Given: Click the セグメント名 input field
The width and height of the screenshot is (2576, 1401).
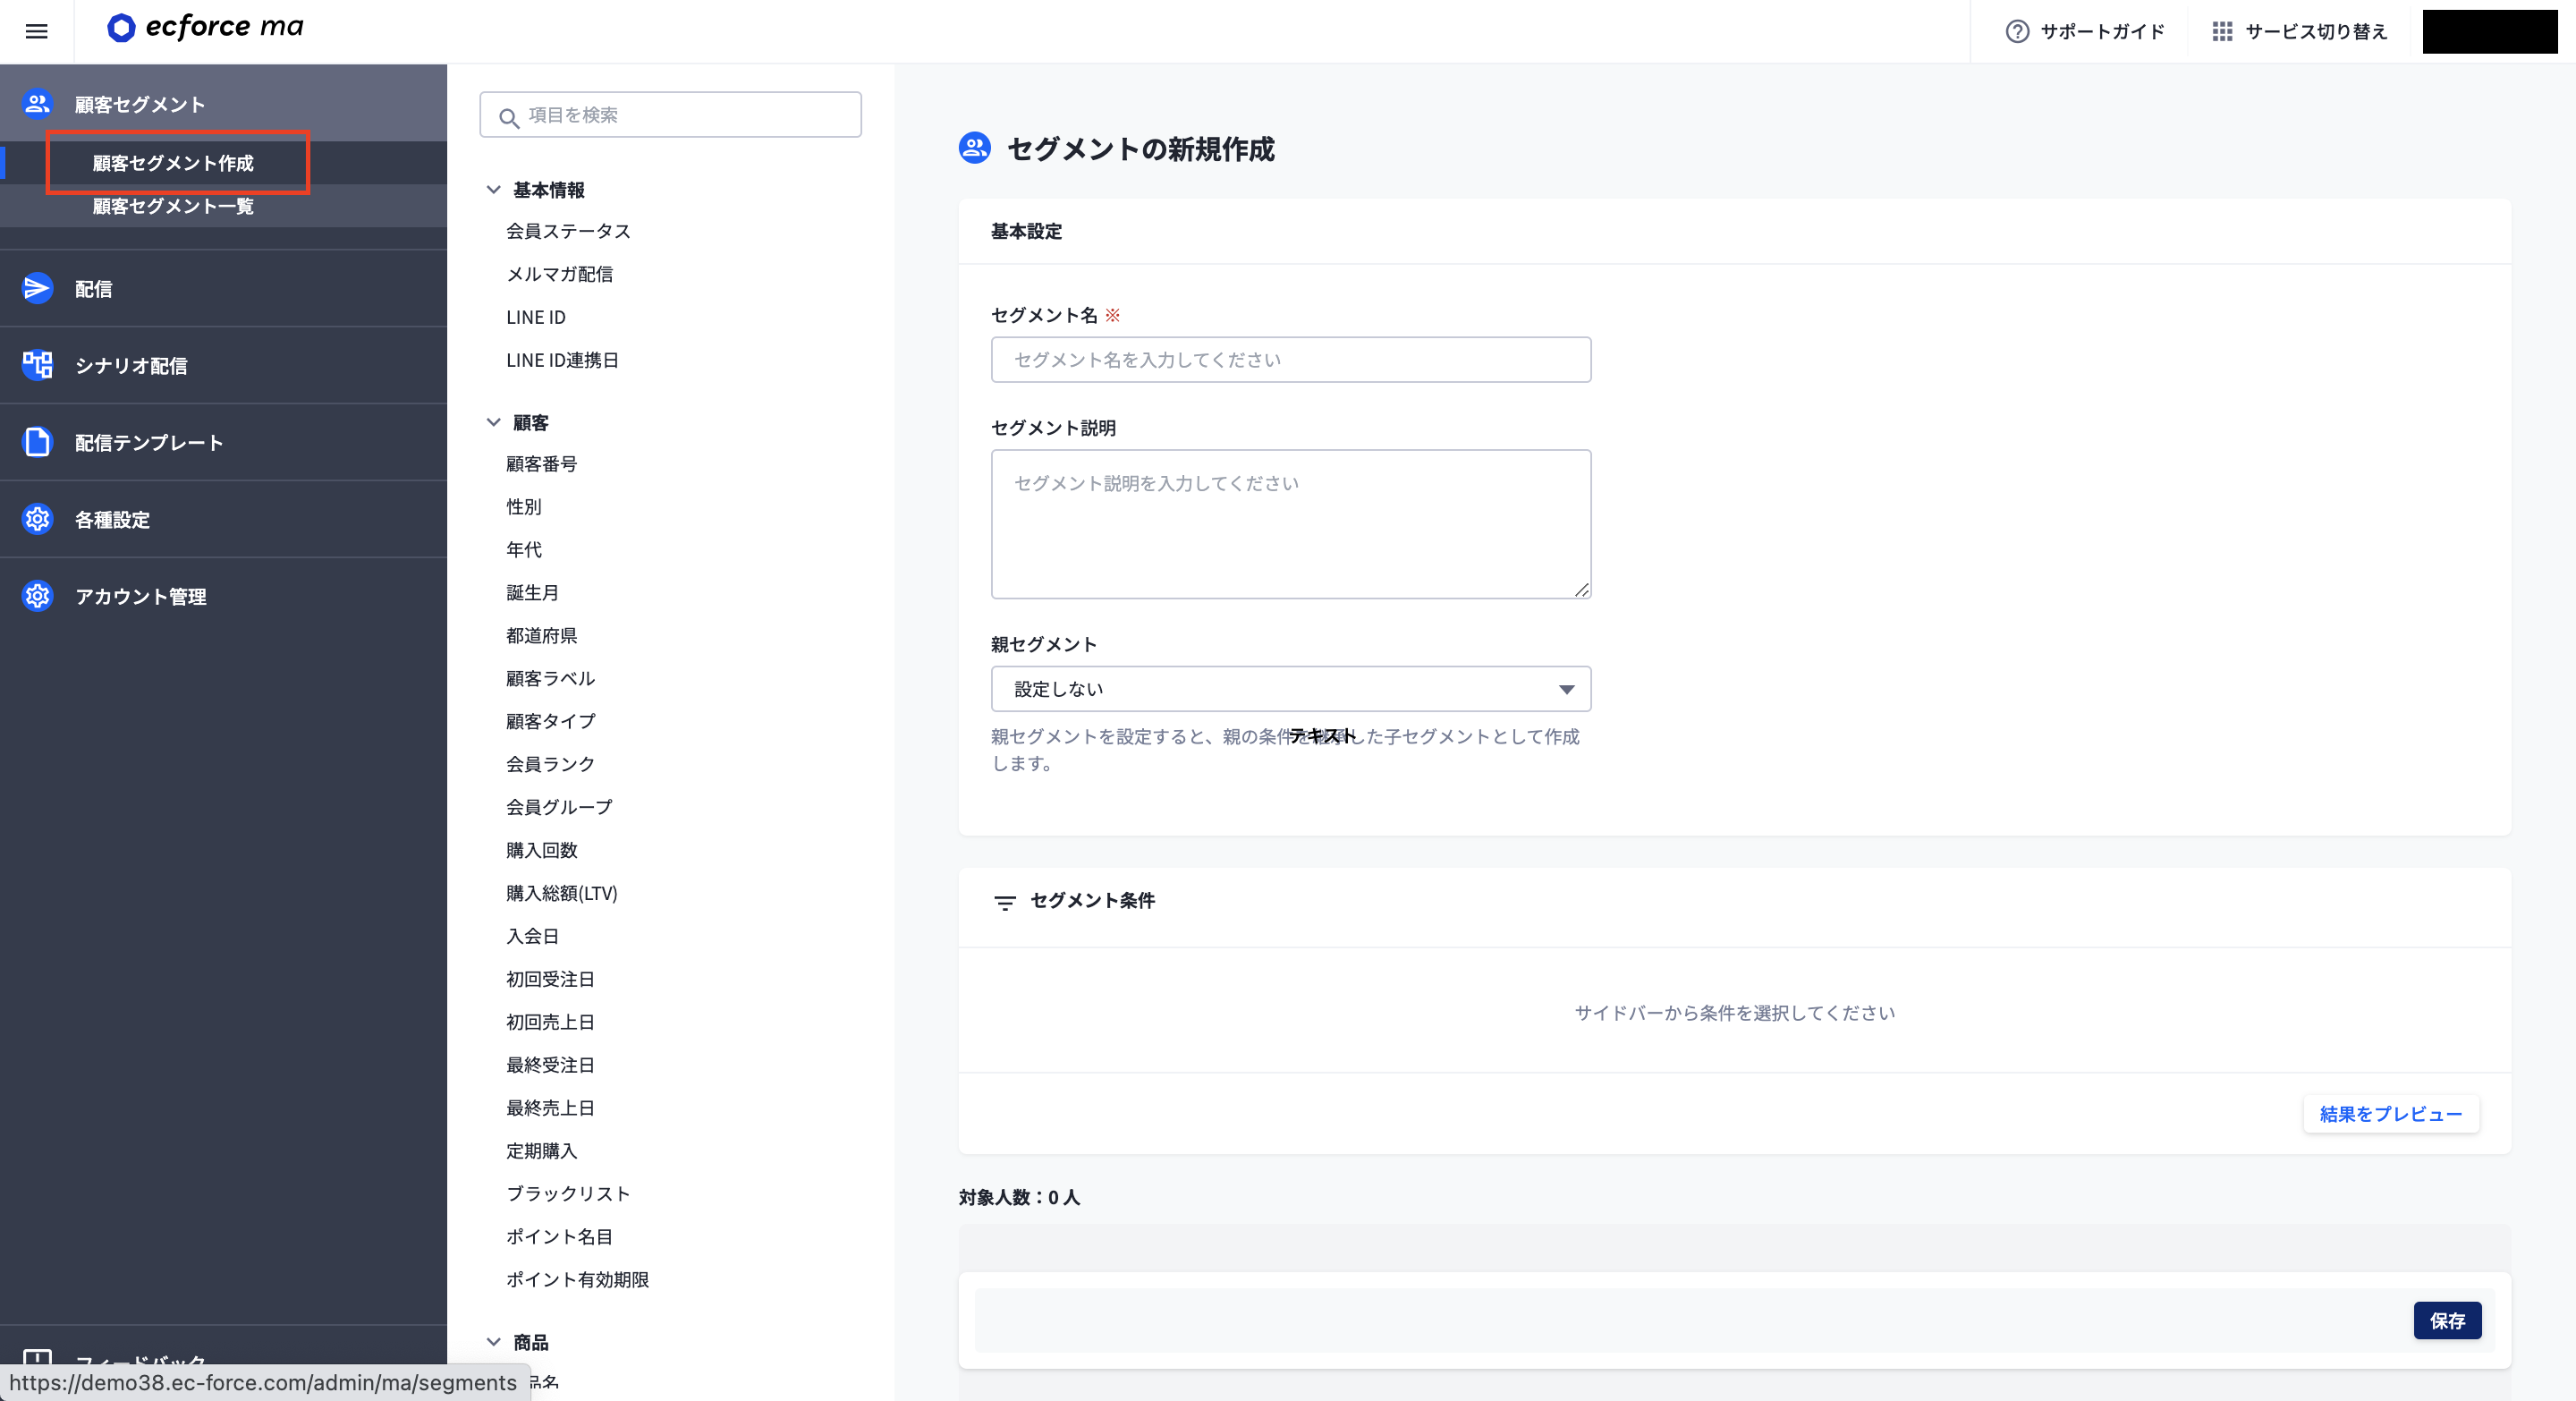Looking at the screenshot, I should [1290, 359].
